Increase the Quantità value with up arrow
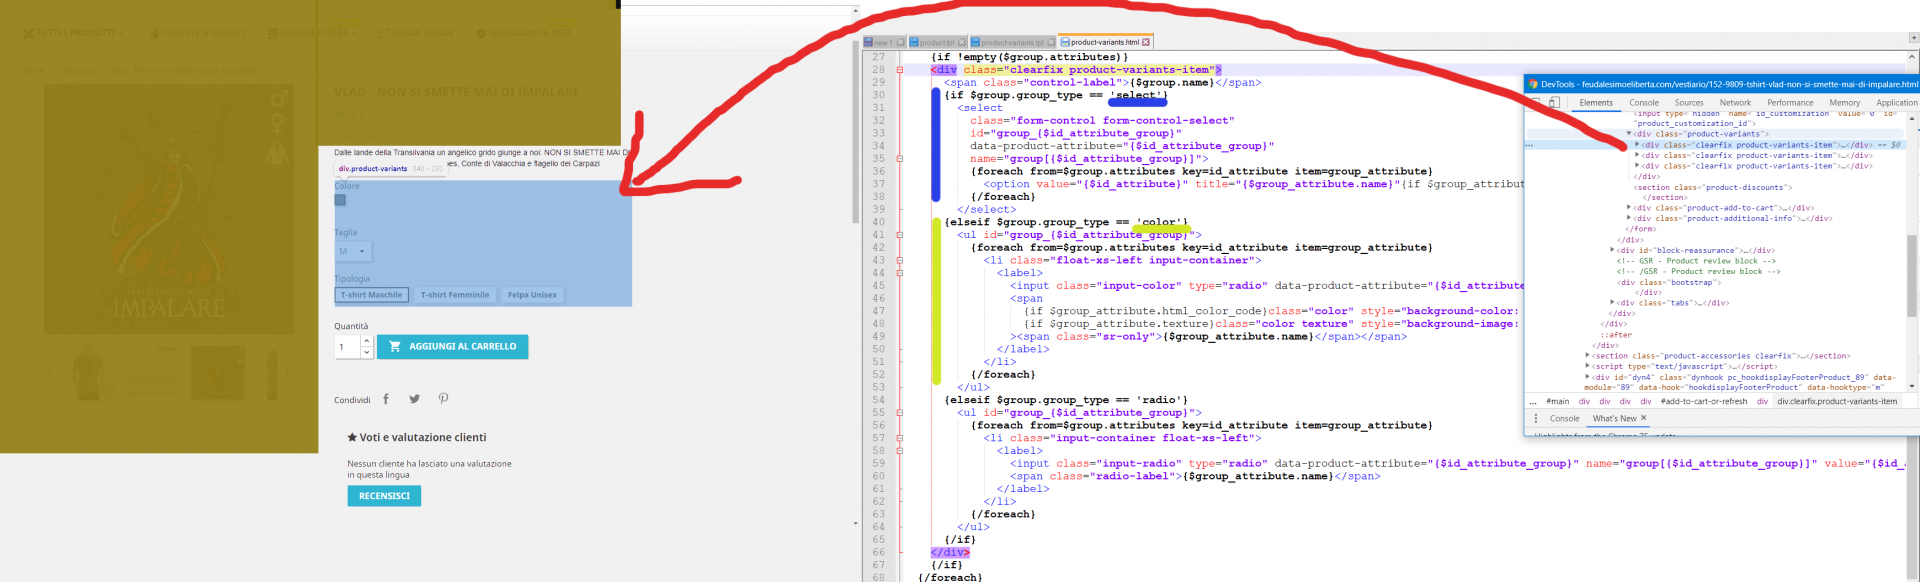The image size is (1920, 582). (x=367, y=341)
